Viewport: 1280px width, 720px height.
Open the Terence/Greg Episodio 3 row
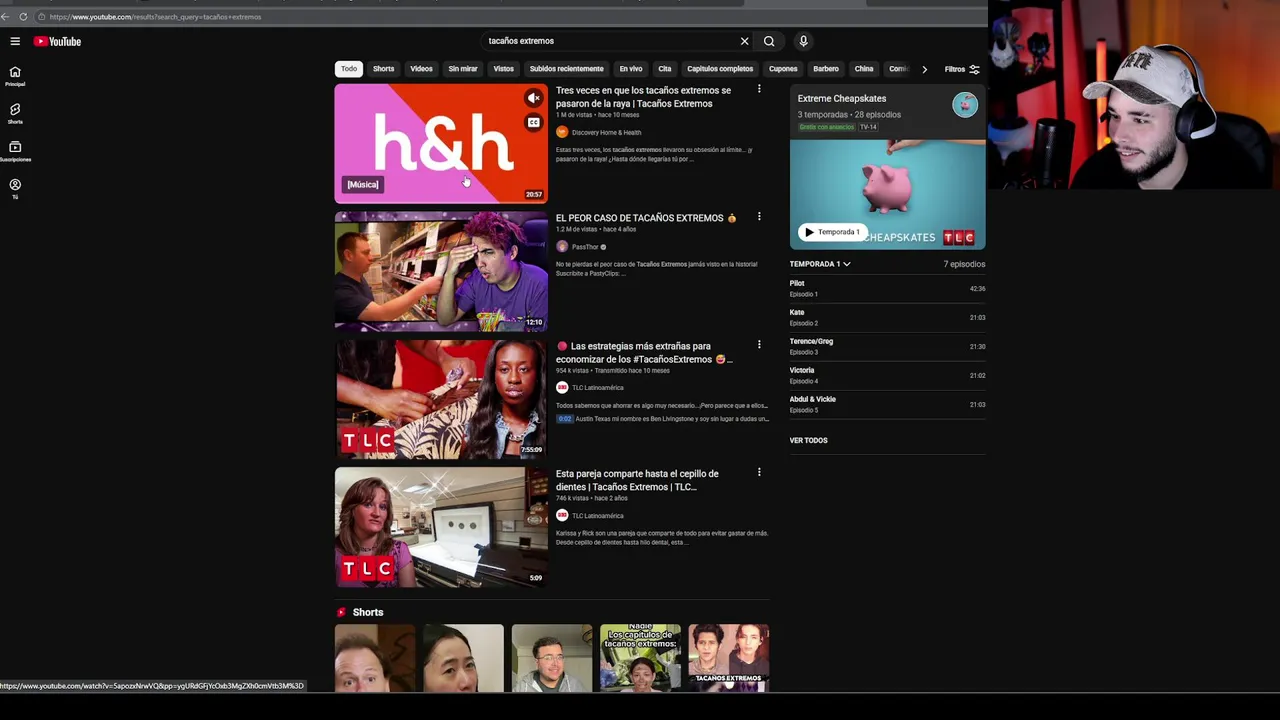pos(888,347)
